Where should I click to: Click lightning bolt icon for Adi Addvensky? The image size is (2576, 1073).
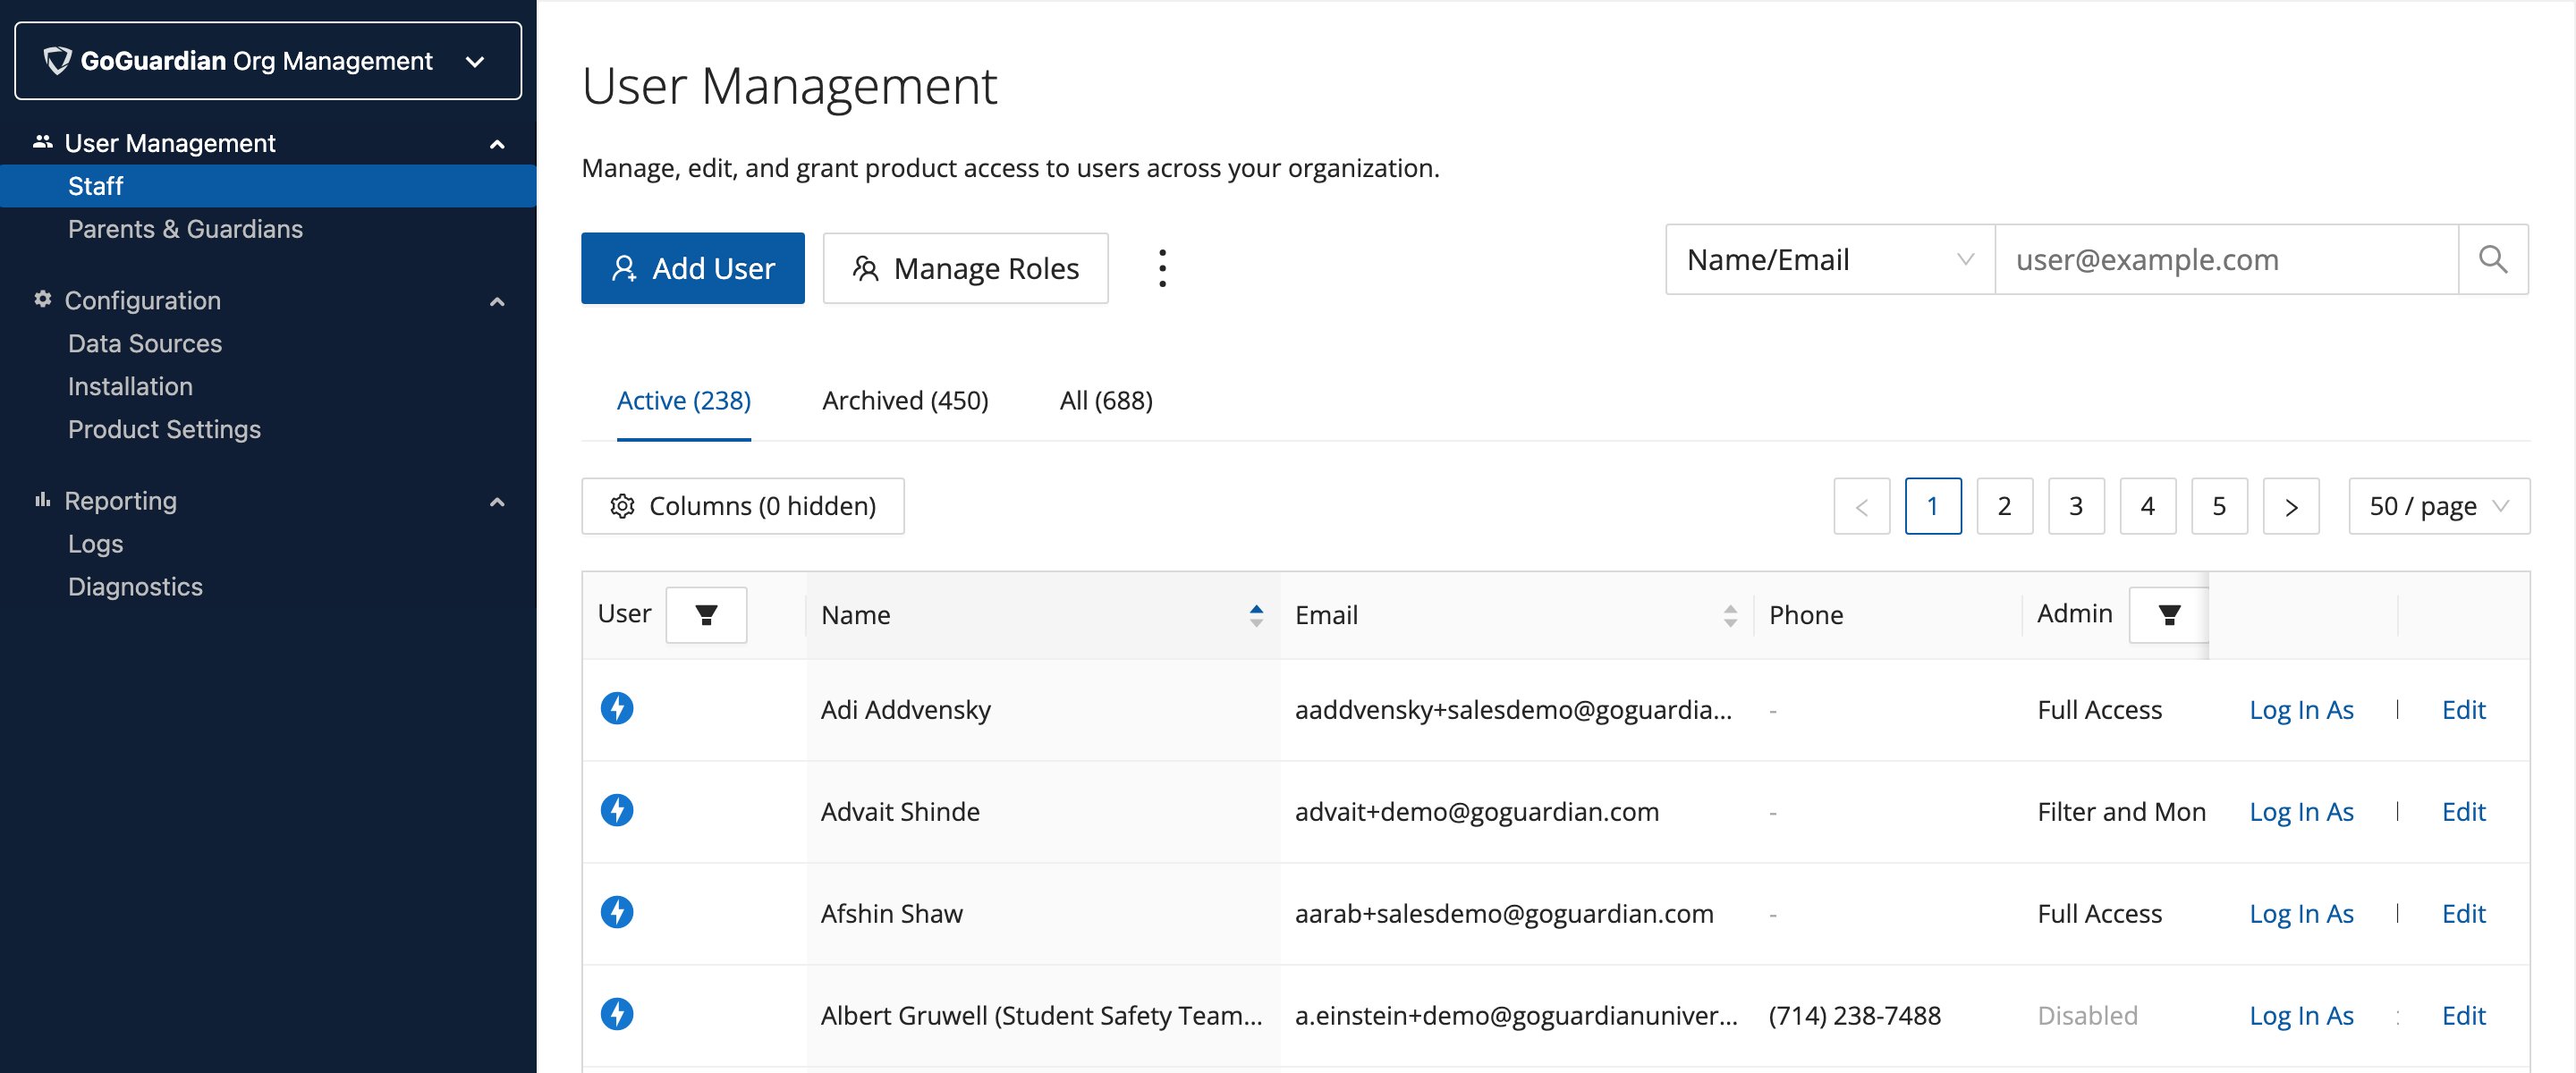coord(617,708)
